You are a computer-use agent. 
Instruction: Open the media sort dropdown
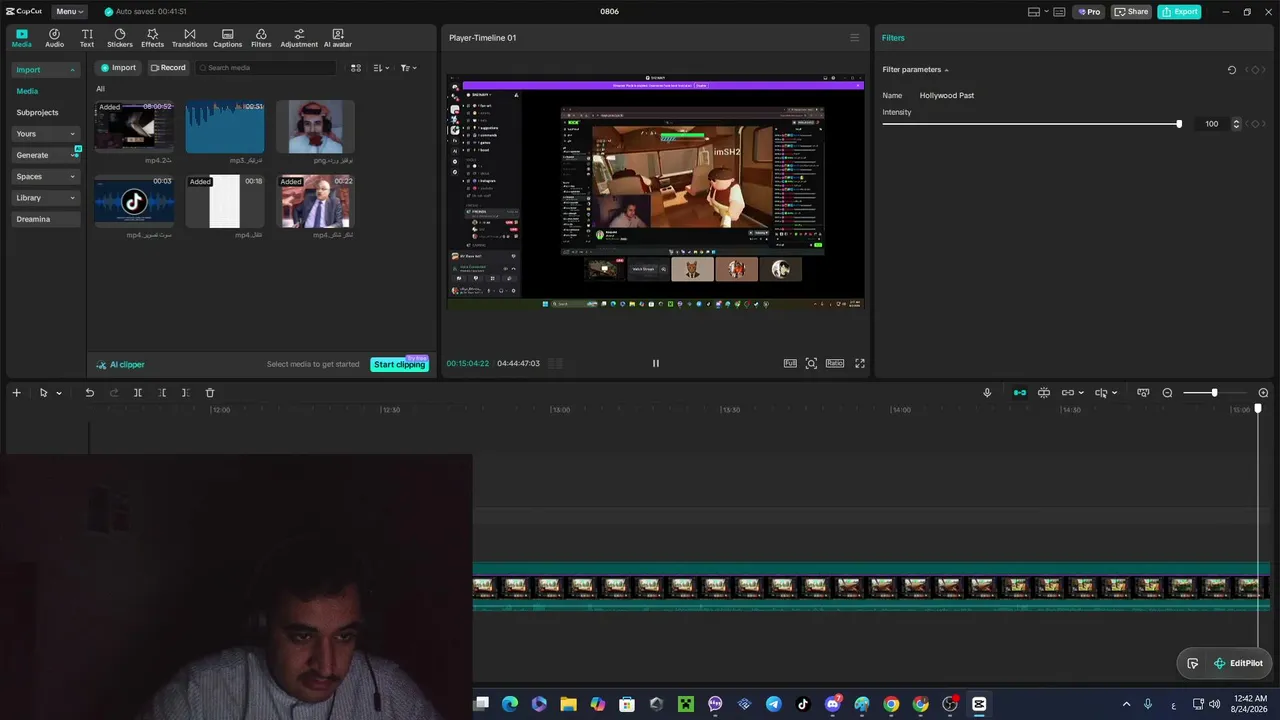[381, 68]
